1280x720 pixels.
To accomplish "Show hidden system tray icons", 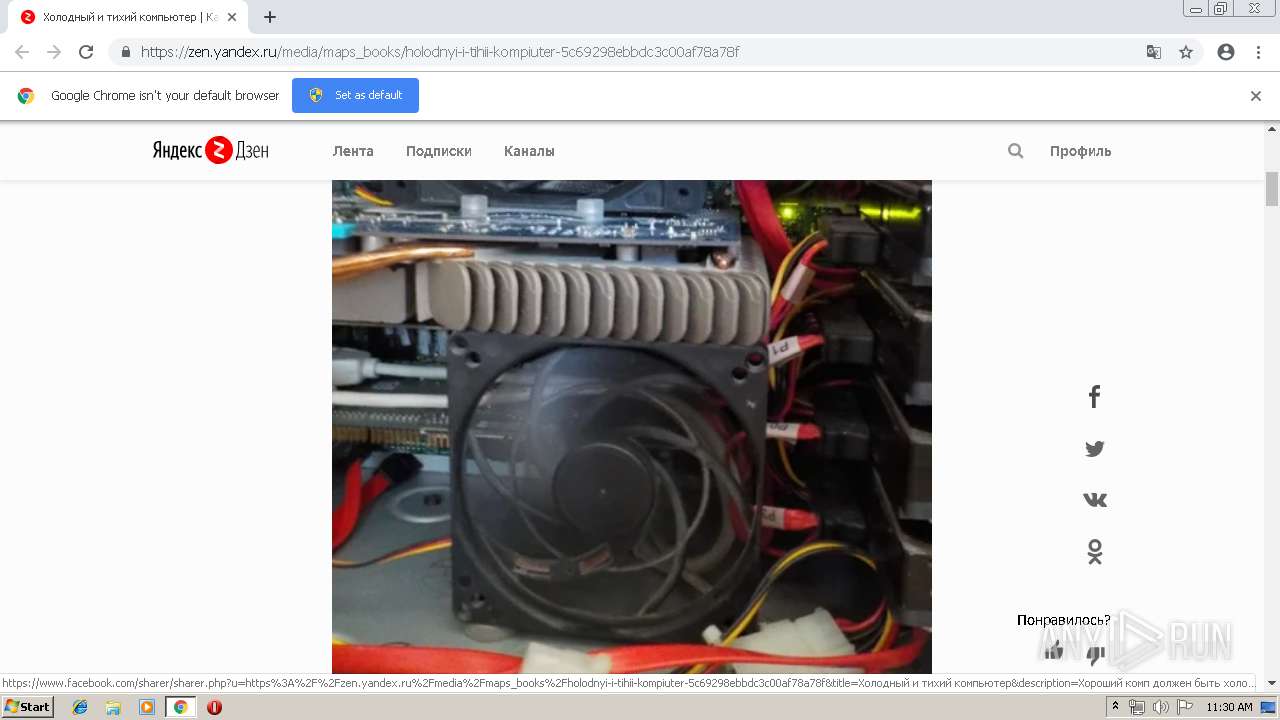I will [1115, 707].
